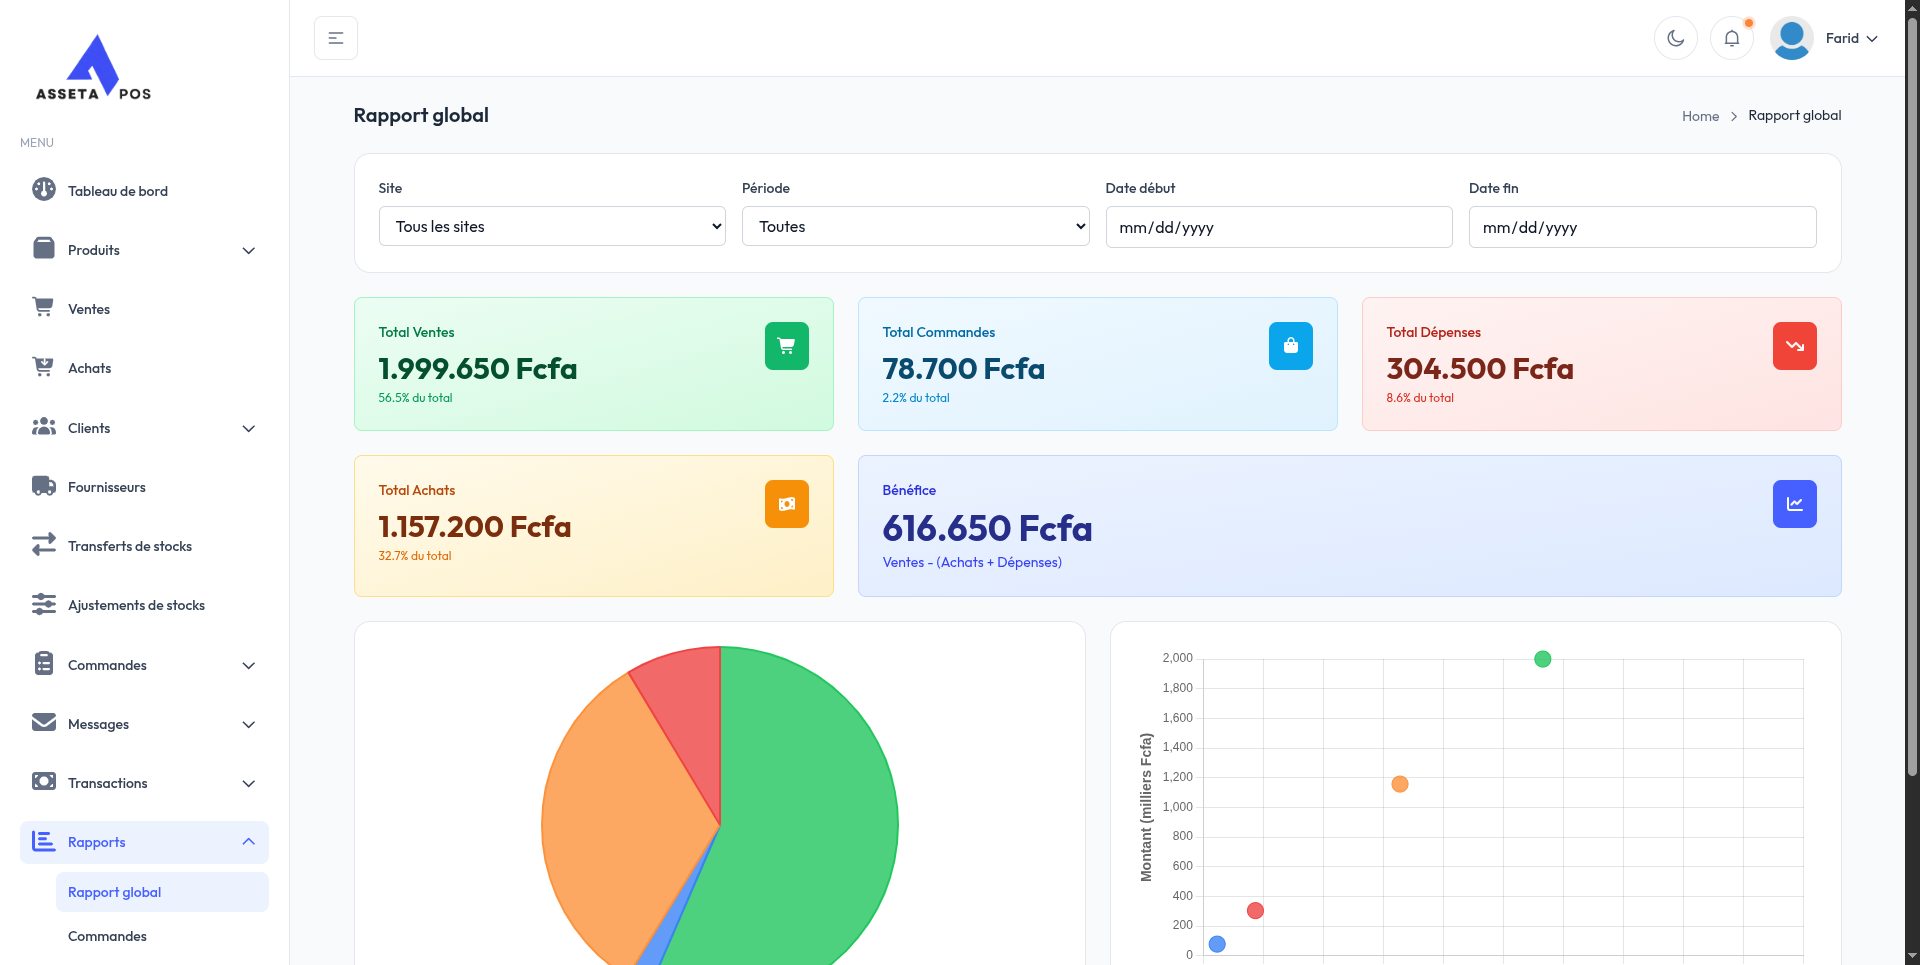
Task: Open Commandes report under Rapports
Action: [x=107, y=936]
